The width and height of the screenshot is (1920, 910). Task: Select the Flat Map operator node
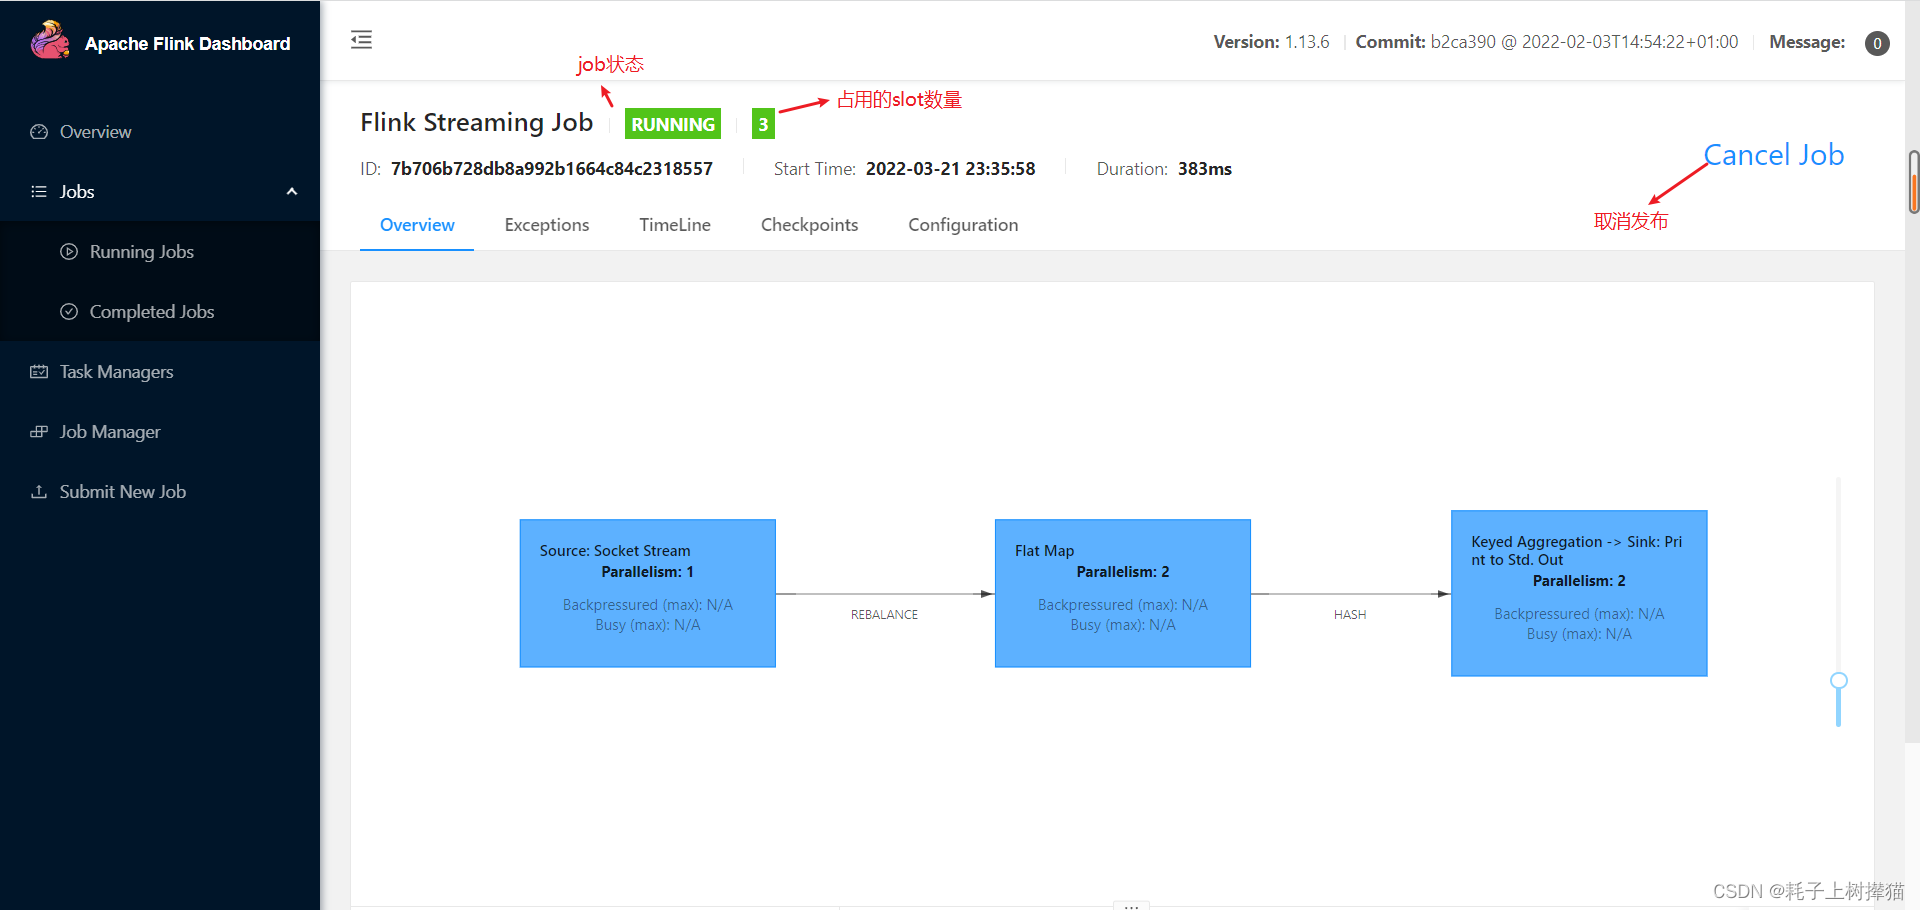pos(1123,593)
